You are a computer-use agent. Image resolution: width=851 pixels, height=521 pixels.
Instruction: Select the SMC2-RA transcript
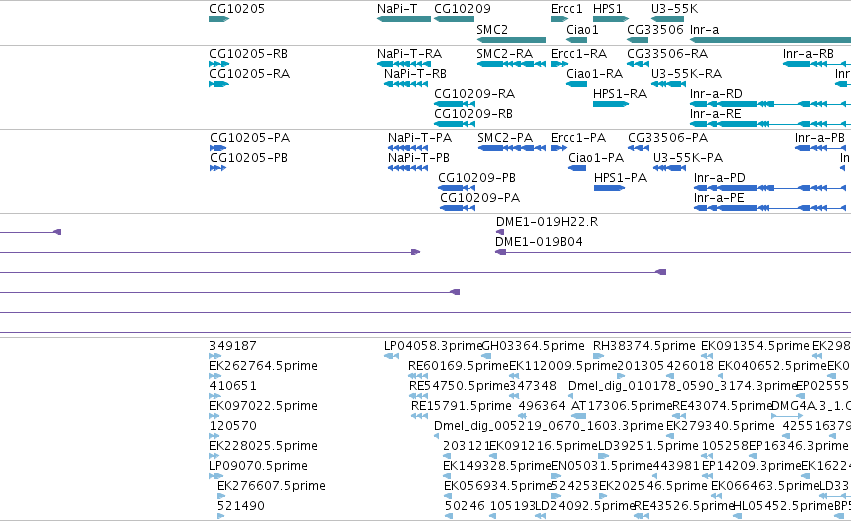[x=511, y=64]
